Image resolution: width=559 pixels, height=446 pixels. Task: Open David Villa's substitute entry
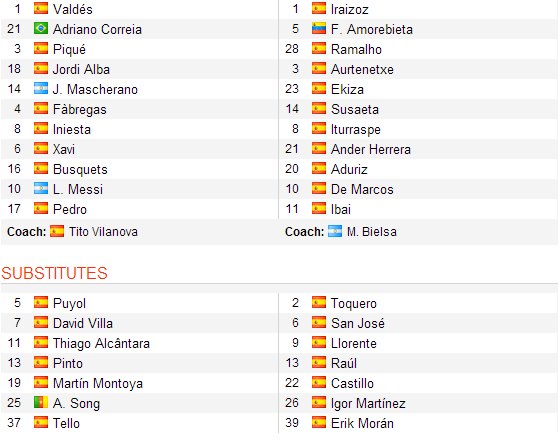click(x=83, y=323)
